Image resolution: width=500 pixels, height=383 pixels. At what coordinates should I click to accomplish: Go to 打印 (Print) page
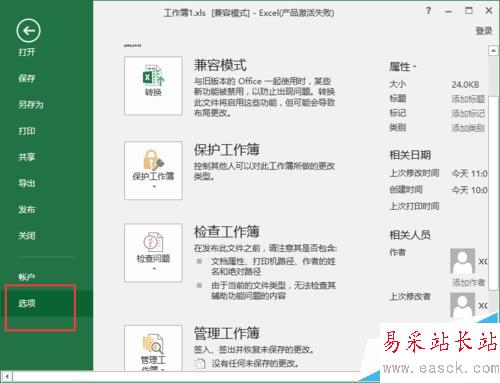pyautogui.click(x=27, y=131)
